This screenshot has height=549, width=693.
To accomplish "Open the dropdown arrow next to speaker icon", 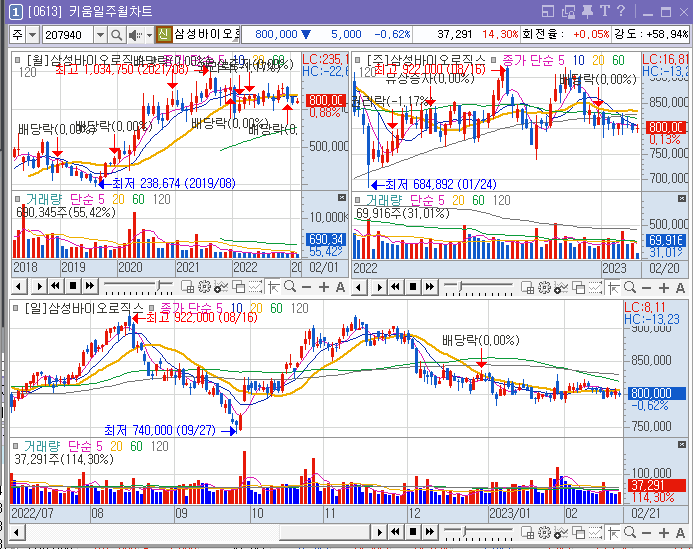I will coord(149,34).
